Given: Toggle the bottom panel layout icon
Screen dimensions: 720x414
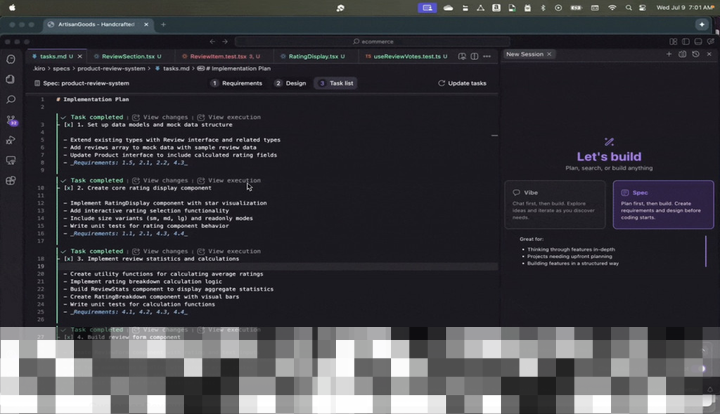Looking at the screenshot, I should coord(698,41).
